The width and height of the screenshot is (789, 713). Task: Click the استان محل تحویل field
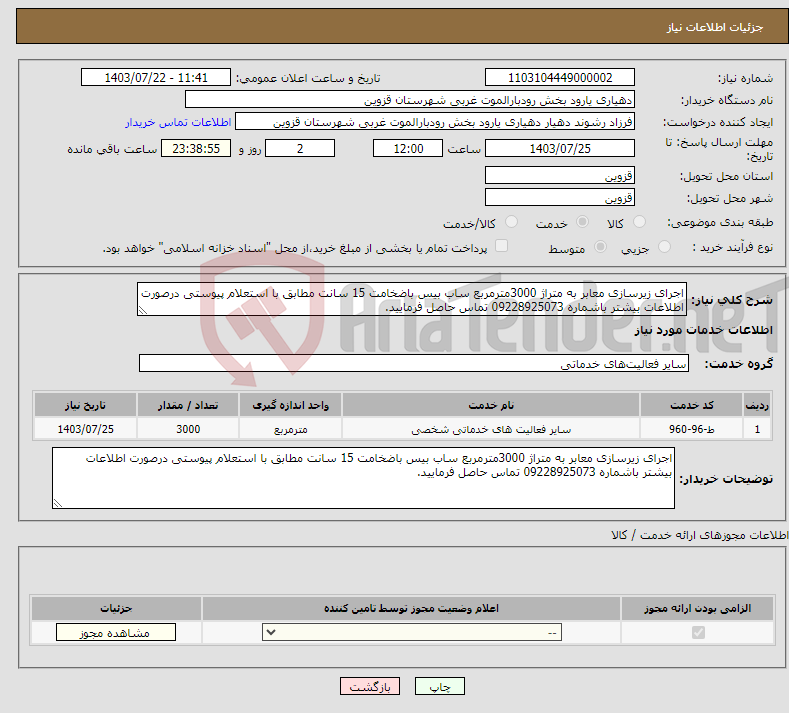560,176
